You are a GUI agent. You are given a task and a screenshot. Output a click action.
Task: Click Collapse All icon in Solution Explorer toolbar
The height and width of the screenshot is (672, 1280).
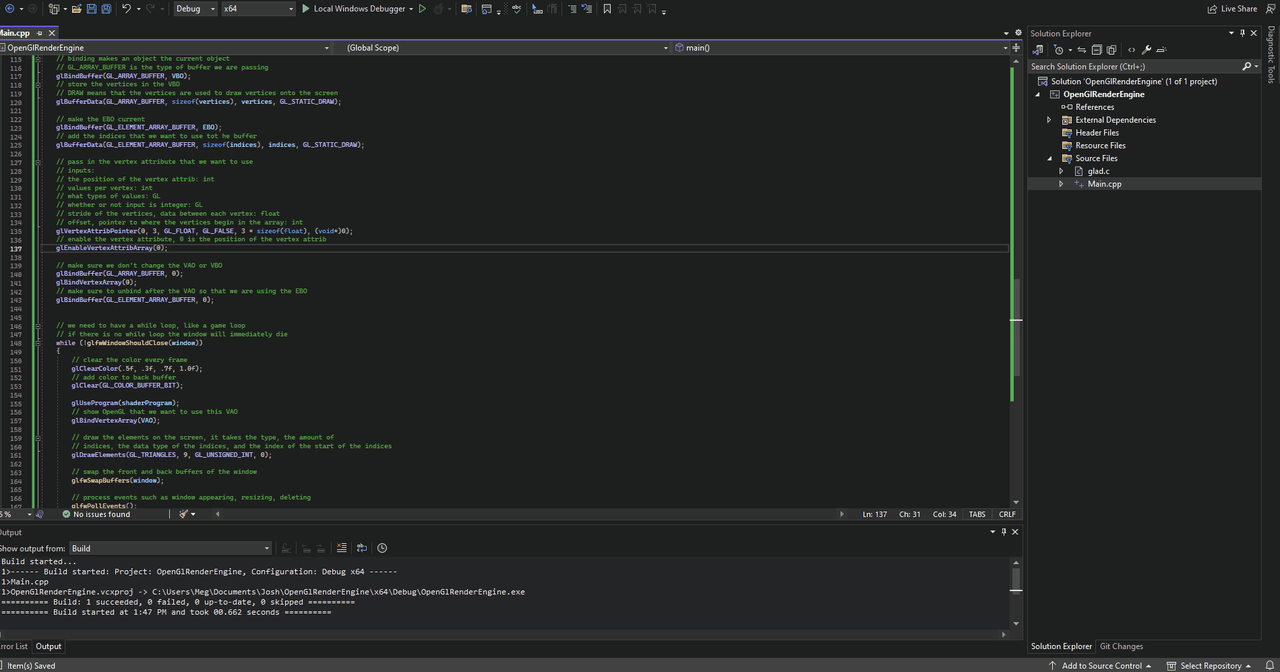pos(1097,50)
